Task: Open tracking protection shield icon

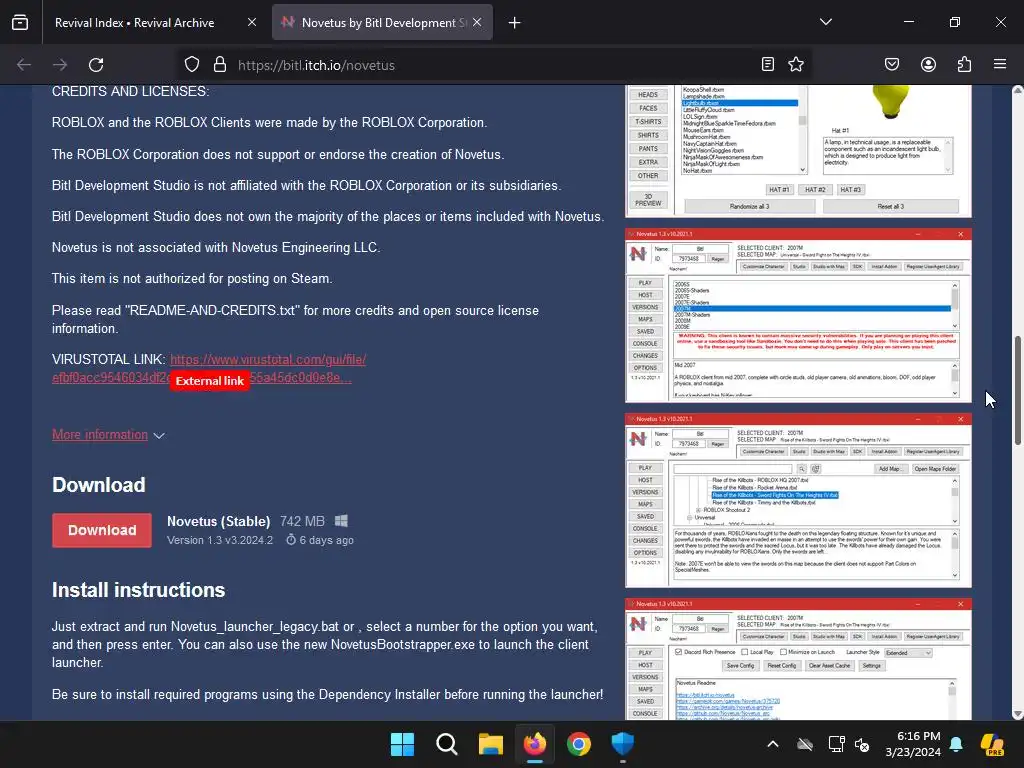Action: tap(191, 65)
